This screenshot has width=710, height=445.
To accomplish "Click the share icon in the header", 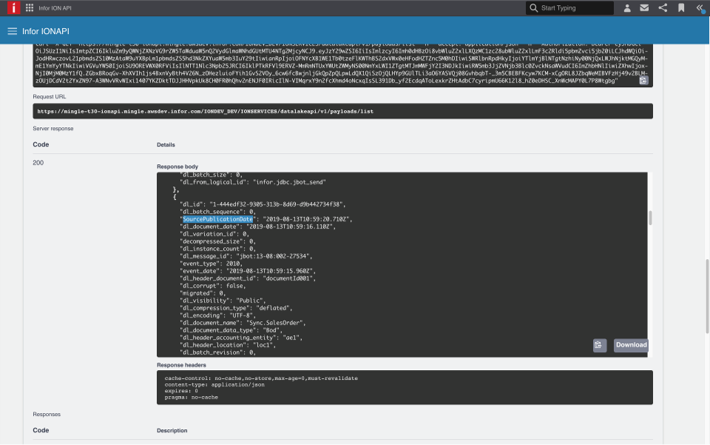I will (663, 8).
